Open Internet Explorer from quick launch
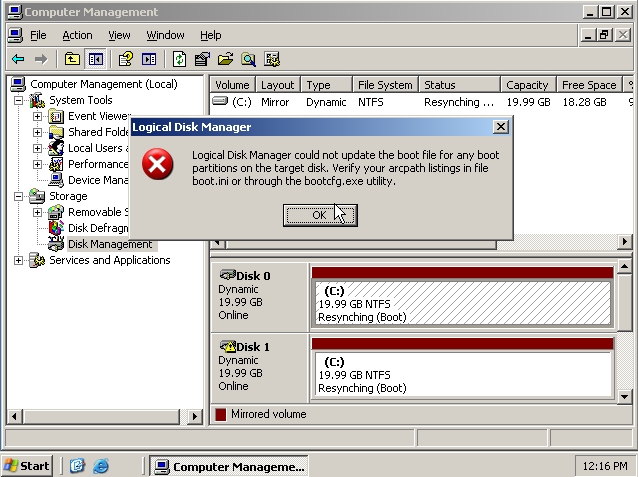Screen dimensions: 638x477 (x=101, y=465)
